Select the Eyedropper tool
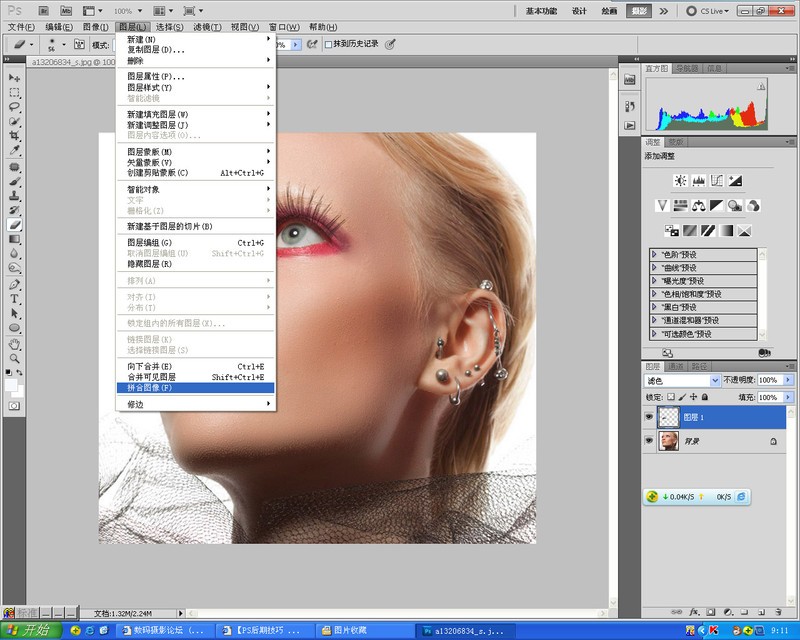 tap(14, 150)
